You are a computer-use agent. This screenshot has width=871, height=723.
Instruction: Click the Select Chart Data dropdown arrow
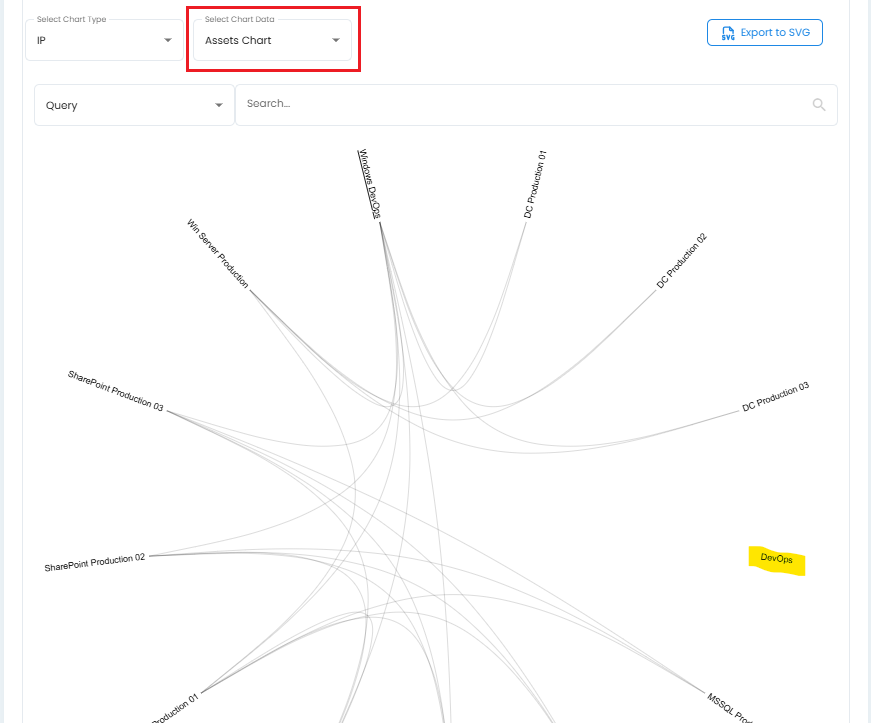(x=336, y=41)
